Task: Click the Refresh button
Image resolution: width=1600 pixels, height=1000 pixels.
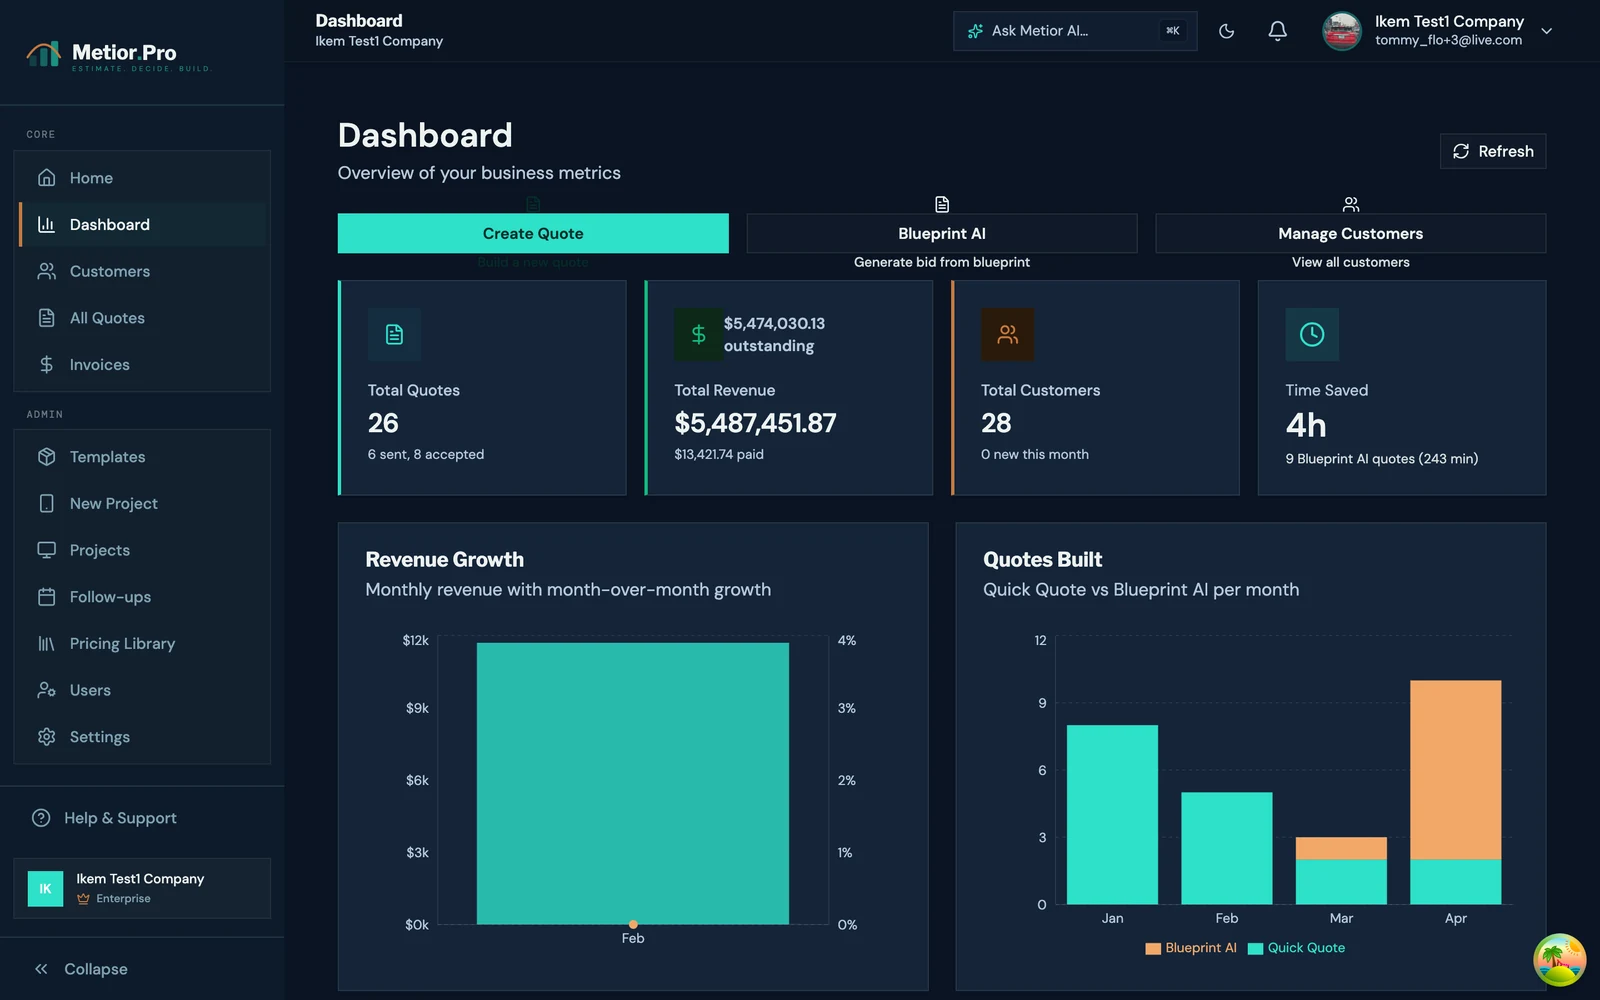Action: pos(1493,151)
